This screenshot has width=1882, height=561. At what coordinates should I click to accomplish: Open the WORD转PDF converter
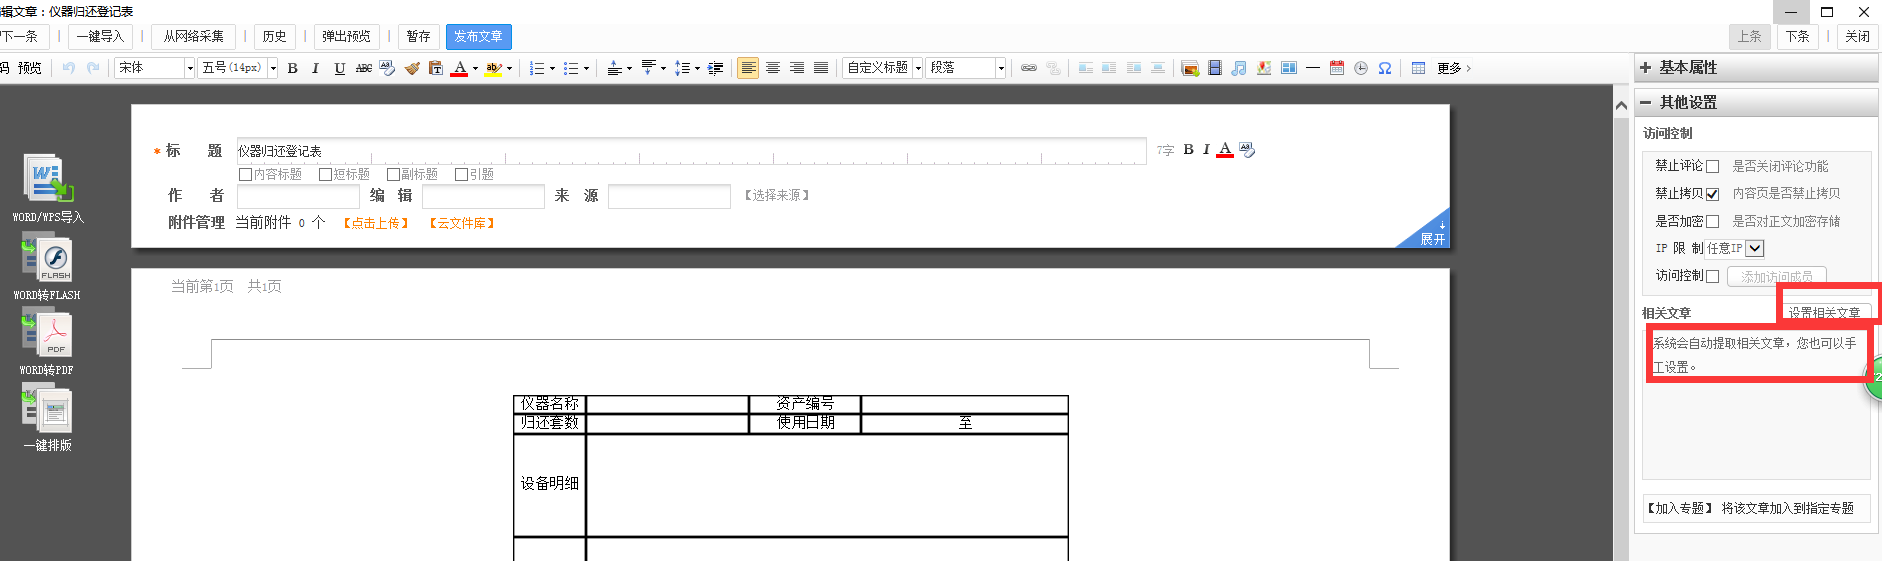[47, 334]
